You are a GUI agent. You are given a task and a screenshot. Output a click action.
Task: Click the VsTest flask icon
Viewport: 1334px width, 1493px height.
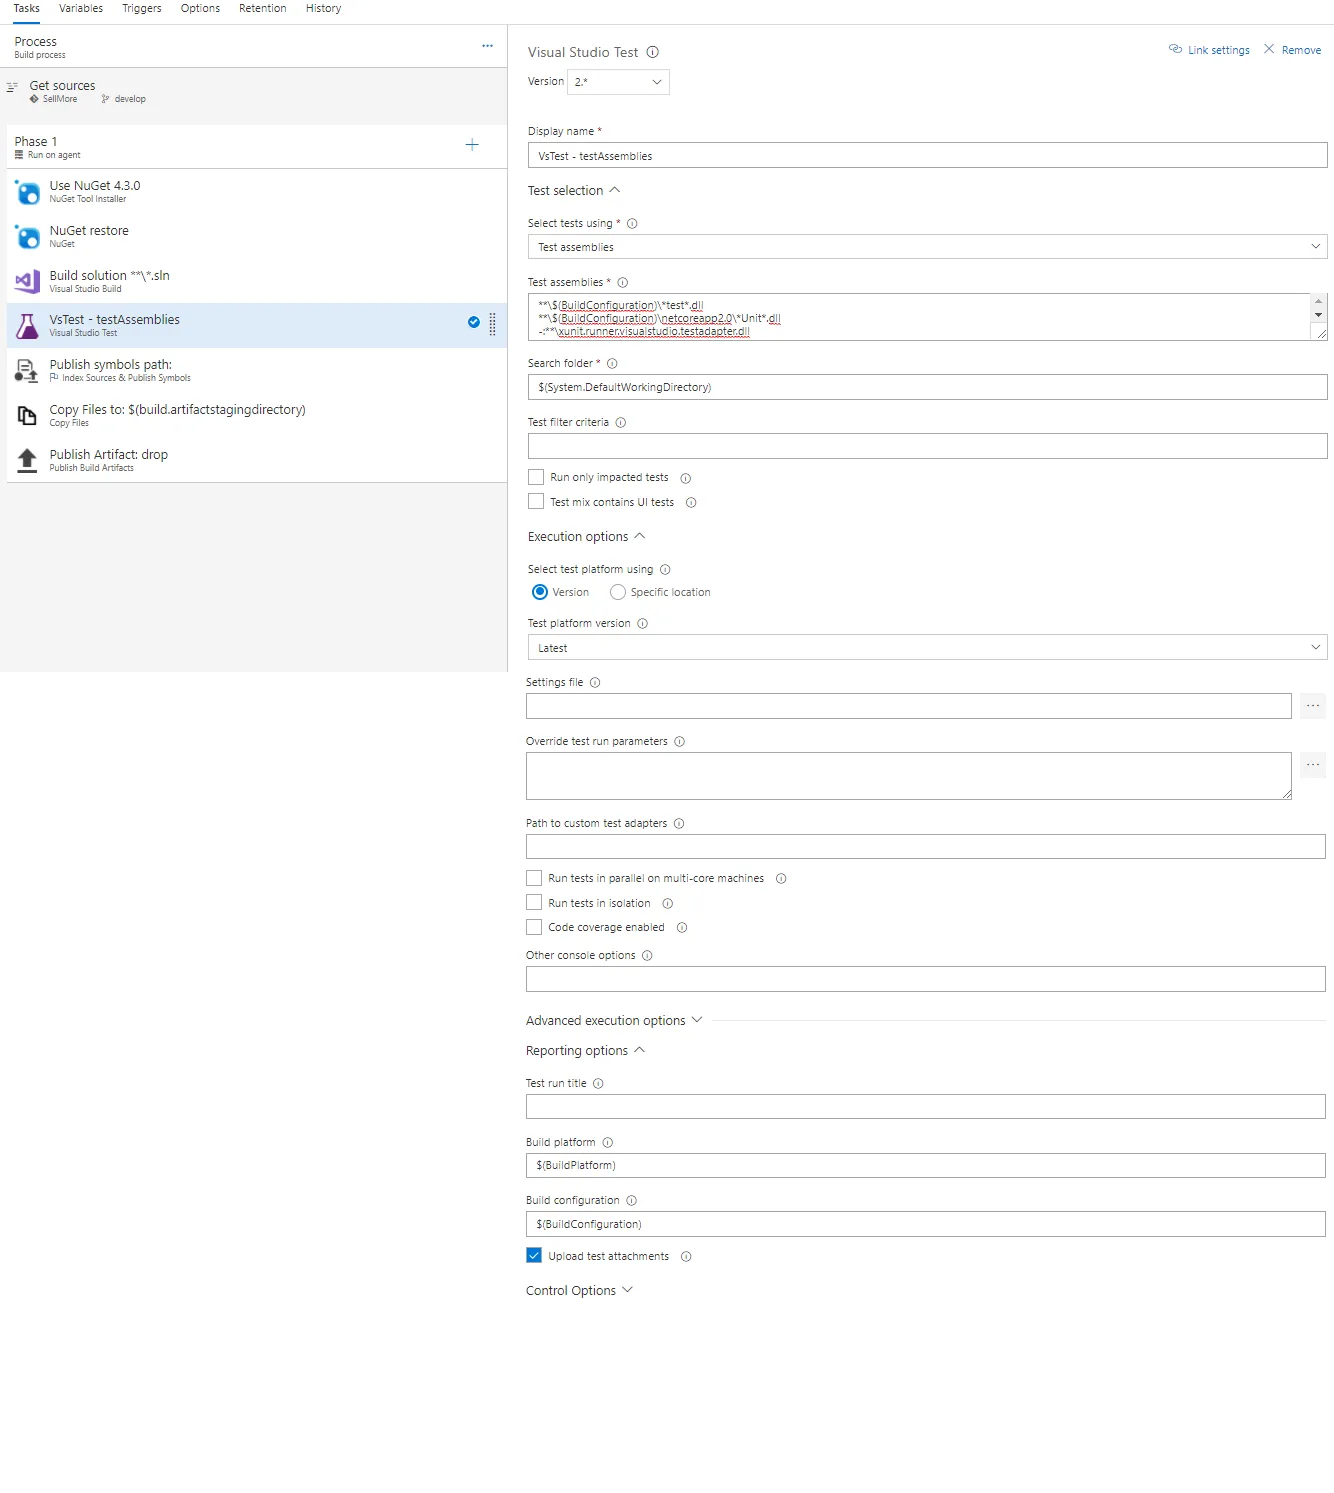point(28,326)
